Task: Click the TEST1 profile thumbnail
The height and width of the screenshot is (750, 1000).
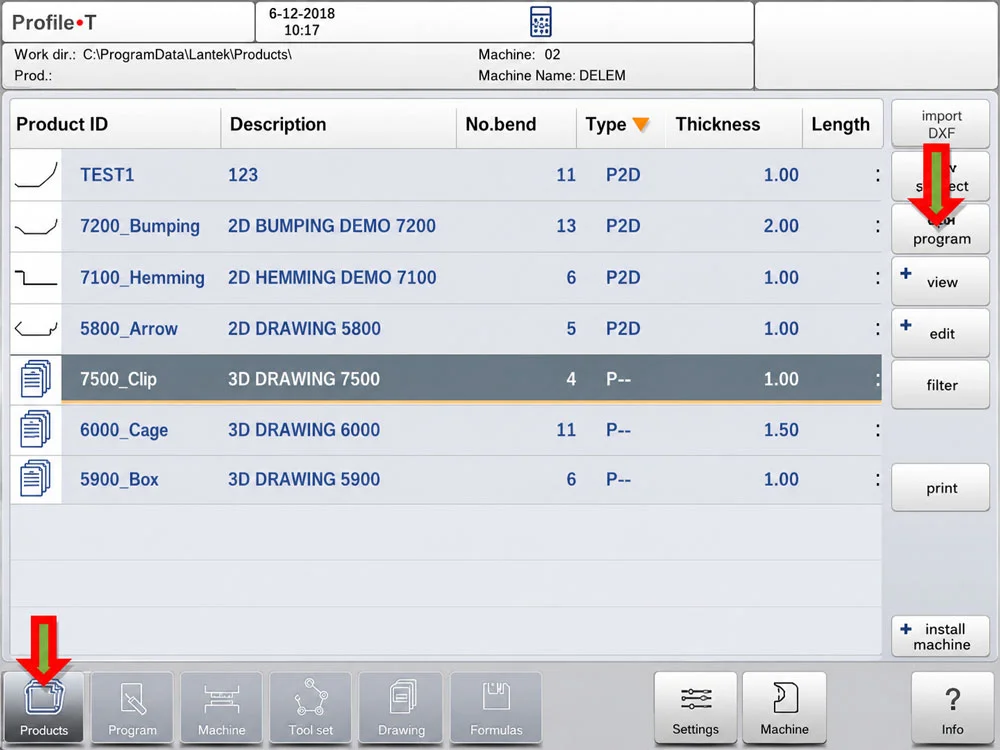Action: [36, 175]
